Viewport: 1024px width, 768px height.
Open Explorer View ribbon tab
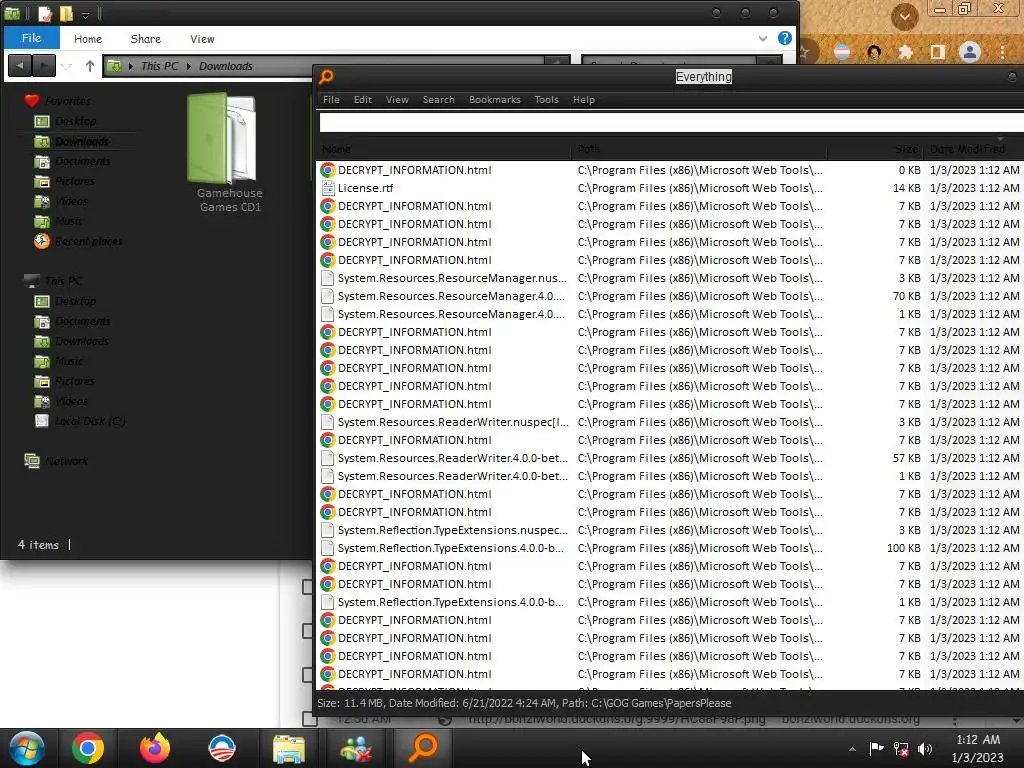point(202,39)
